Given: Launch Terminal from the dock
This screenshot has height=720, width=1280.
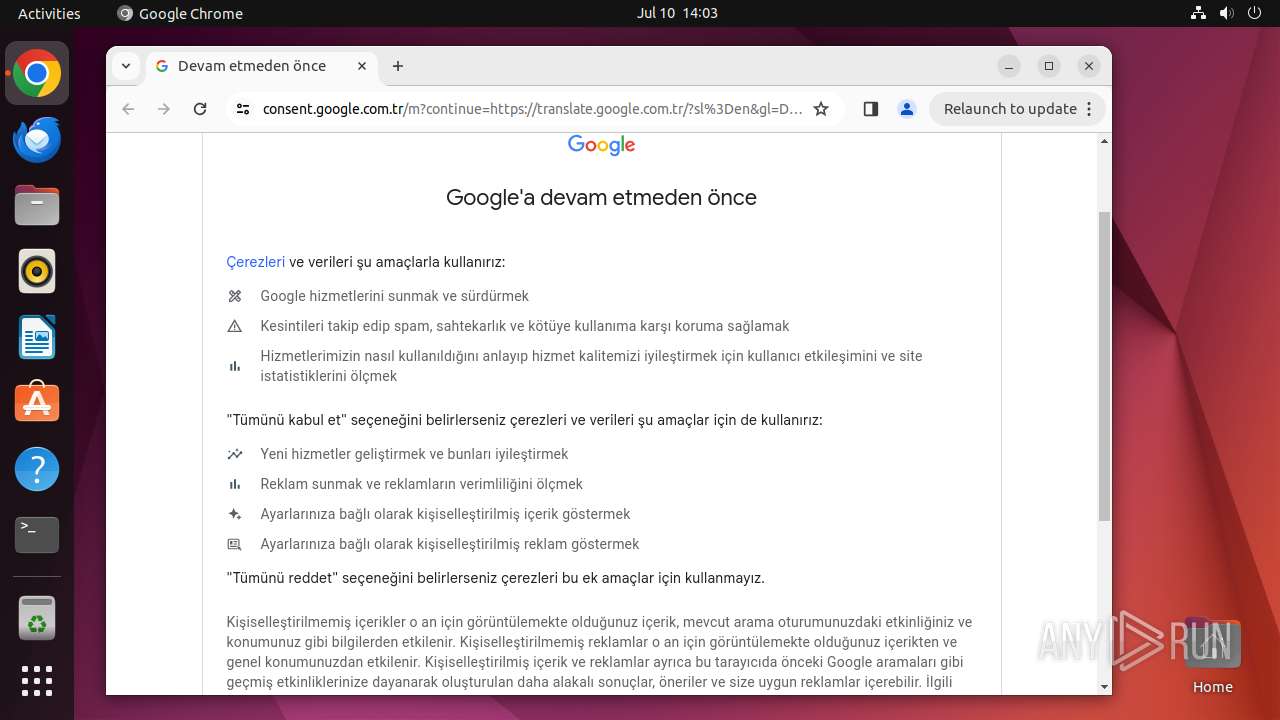Looking at the screenshot, I should tap(37, 535).
